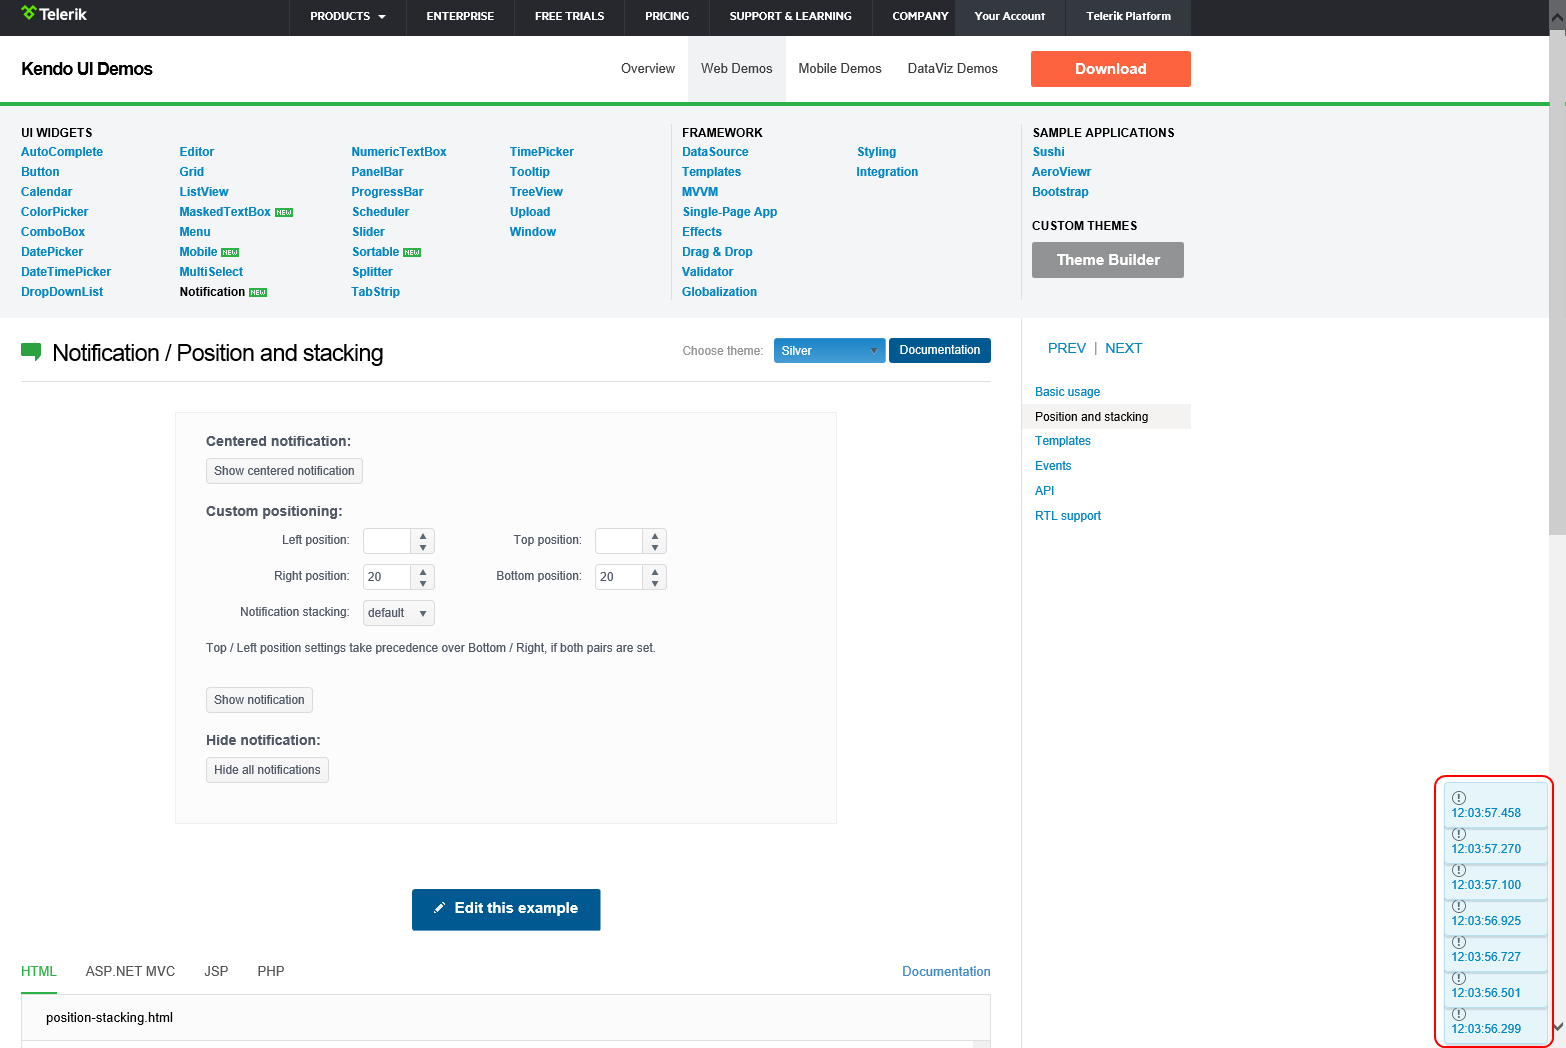This screenshot has width=1566, height=1048.
Task: Open the NumericTextBox widget link
Action: [399, 152]
